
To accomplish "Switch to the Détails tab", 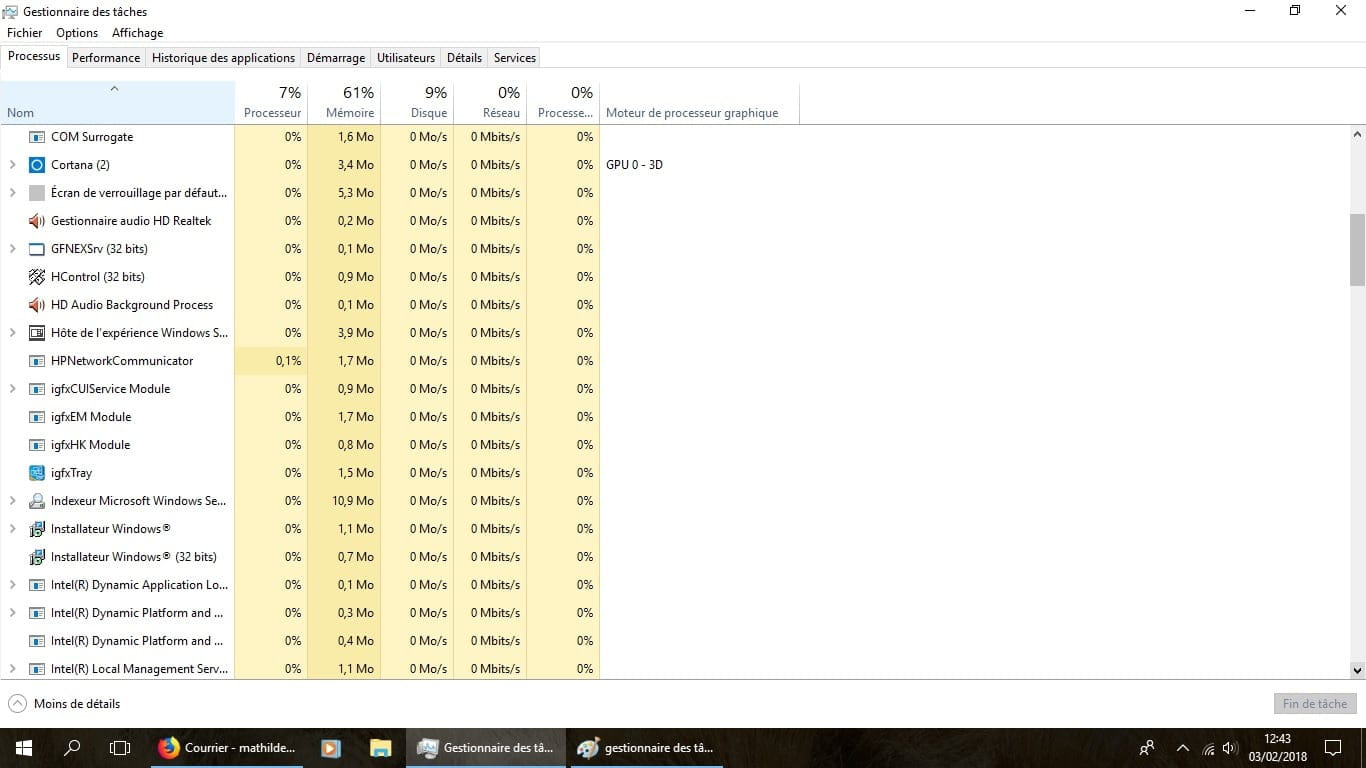I will click(x=464, y=58).
